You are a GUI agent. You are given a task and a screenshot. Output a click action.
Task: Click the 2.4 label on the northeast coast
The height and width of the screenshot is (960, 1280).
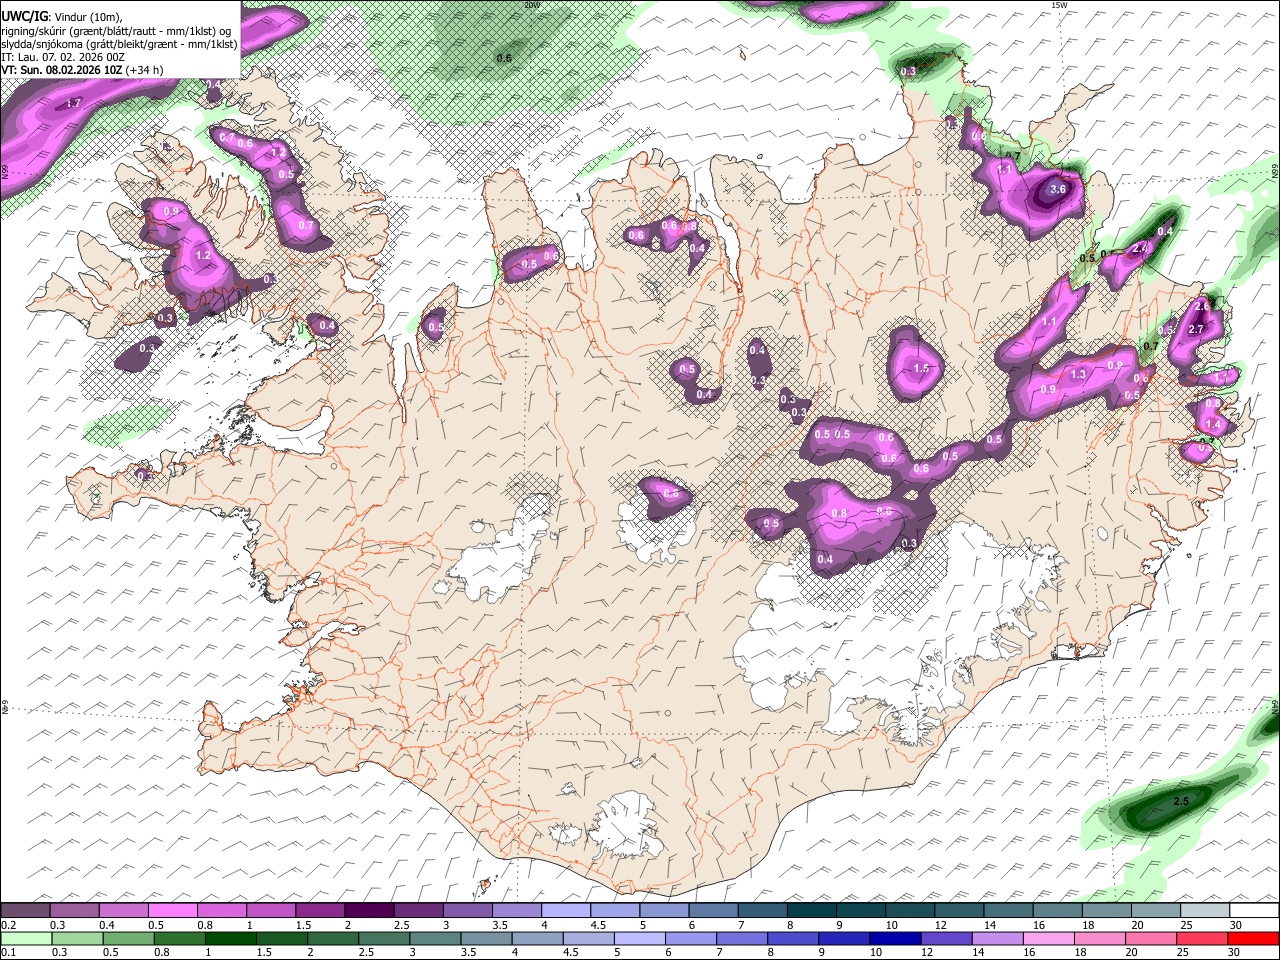coord(1140,248)
